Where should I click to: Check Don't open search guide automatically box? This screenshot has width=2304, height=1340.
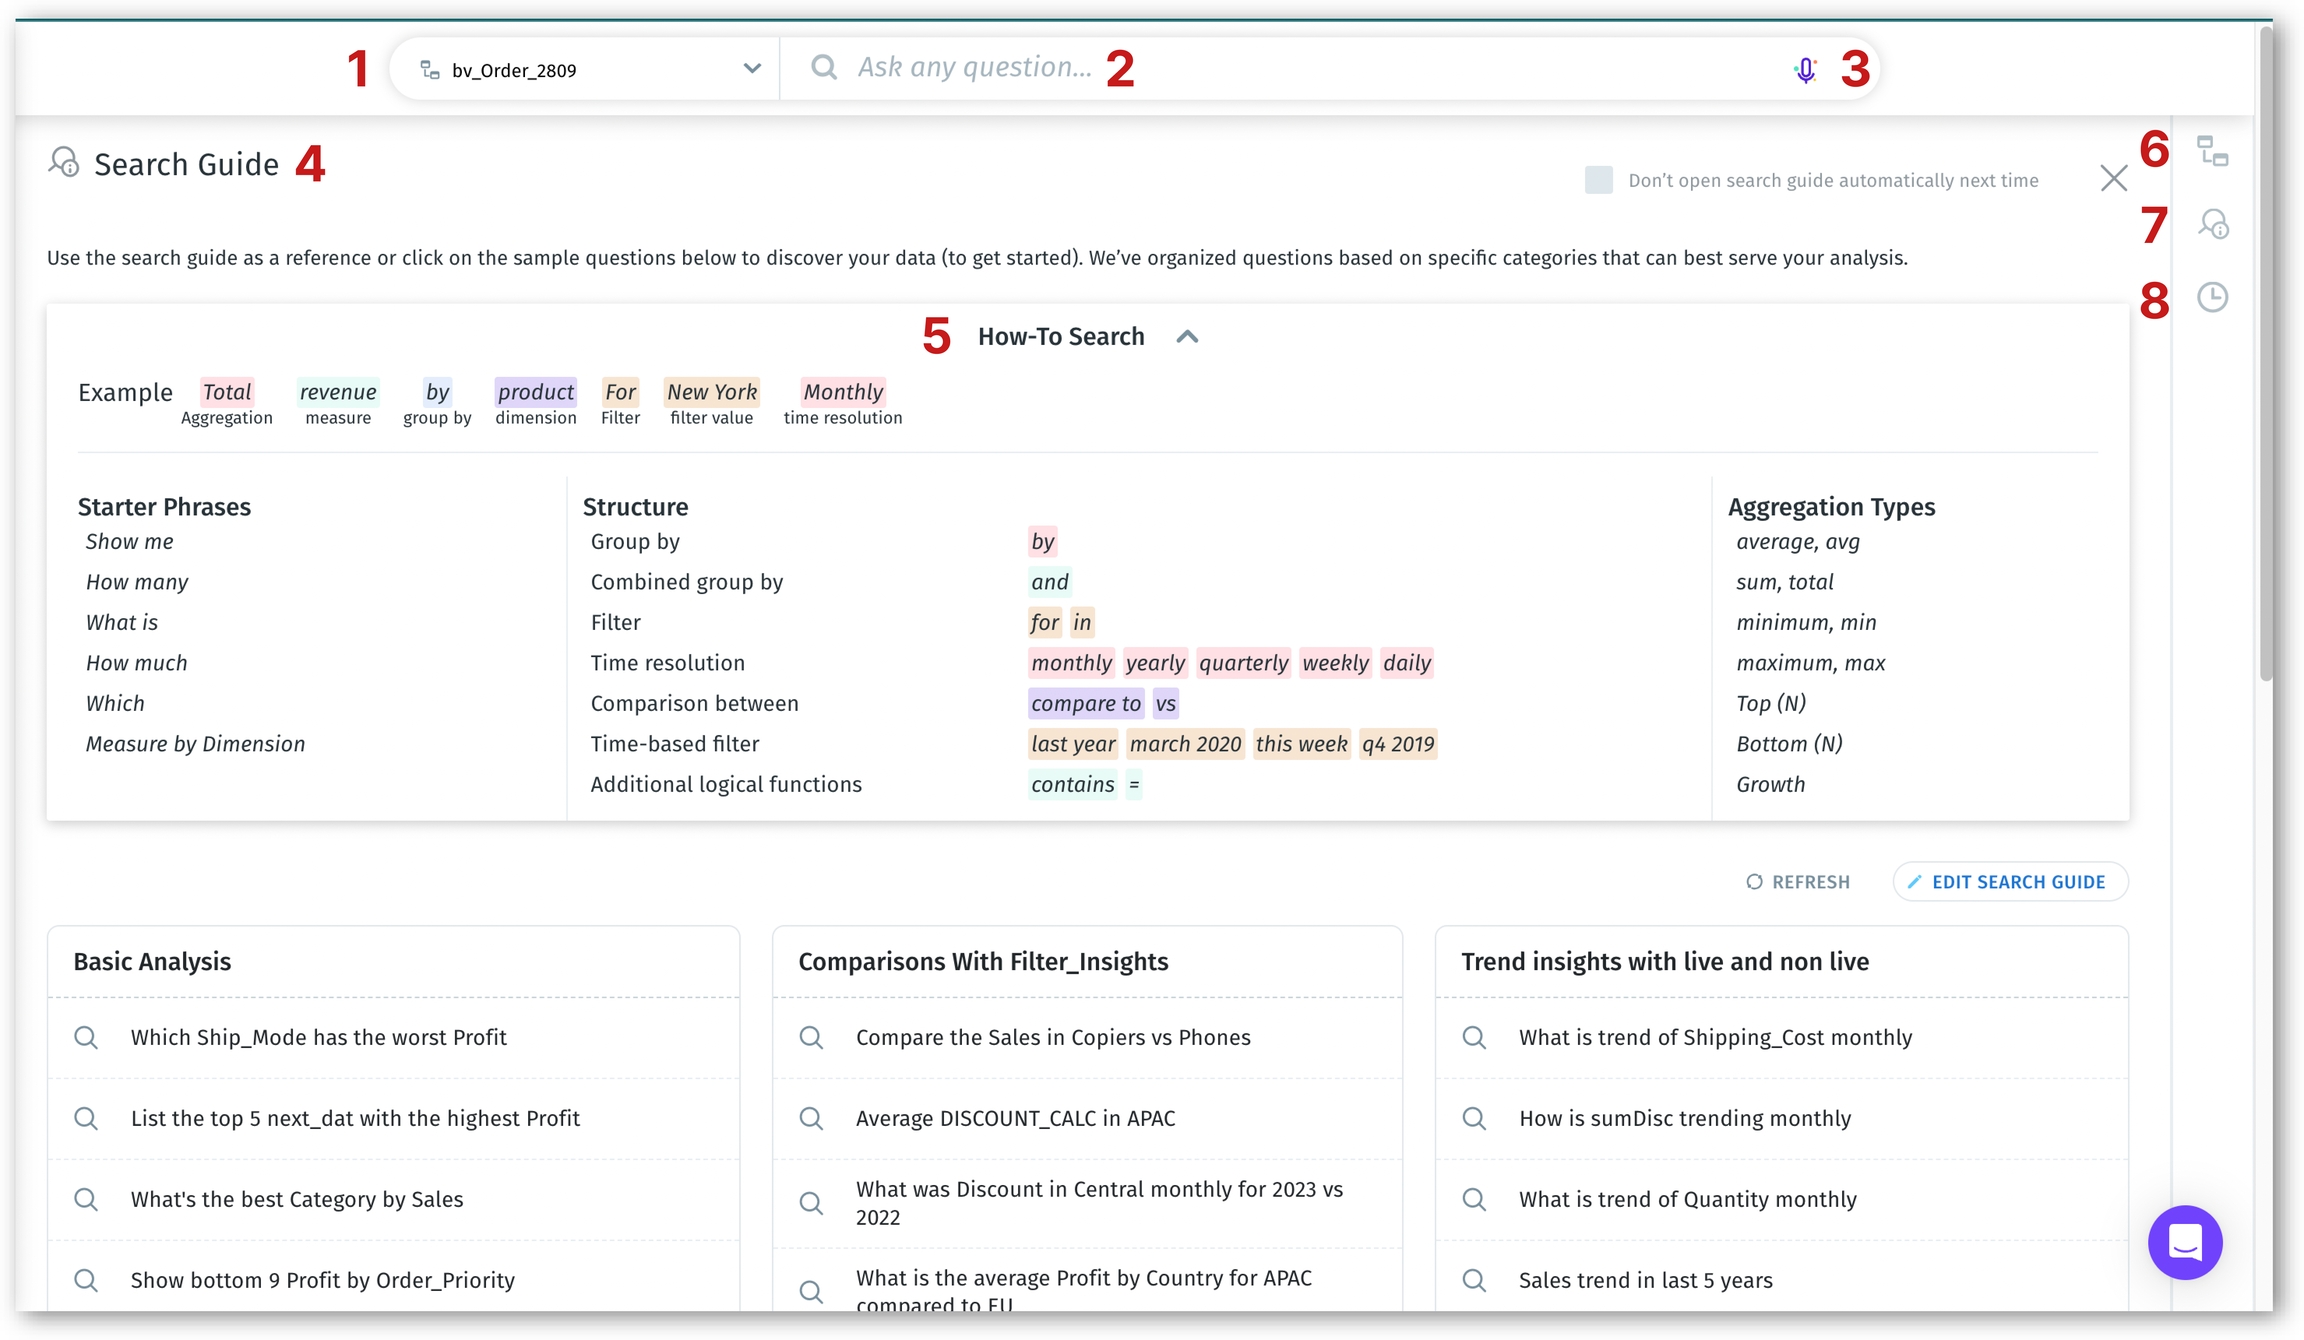coord(1598,180)
